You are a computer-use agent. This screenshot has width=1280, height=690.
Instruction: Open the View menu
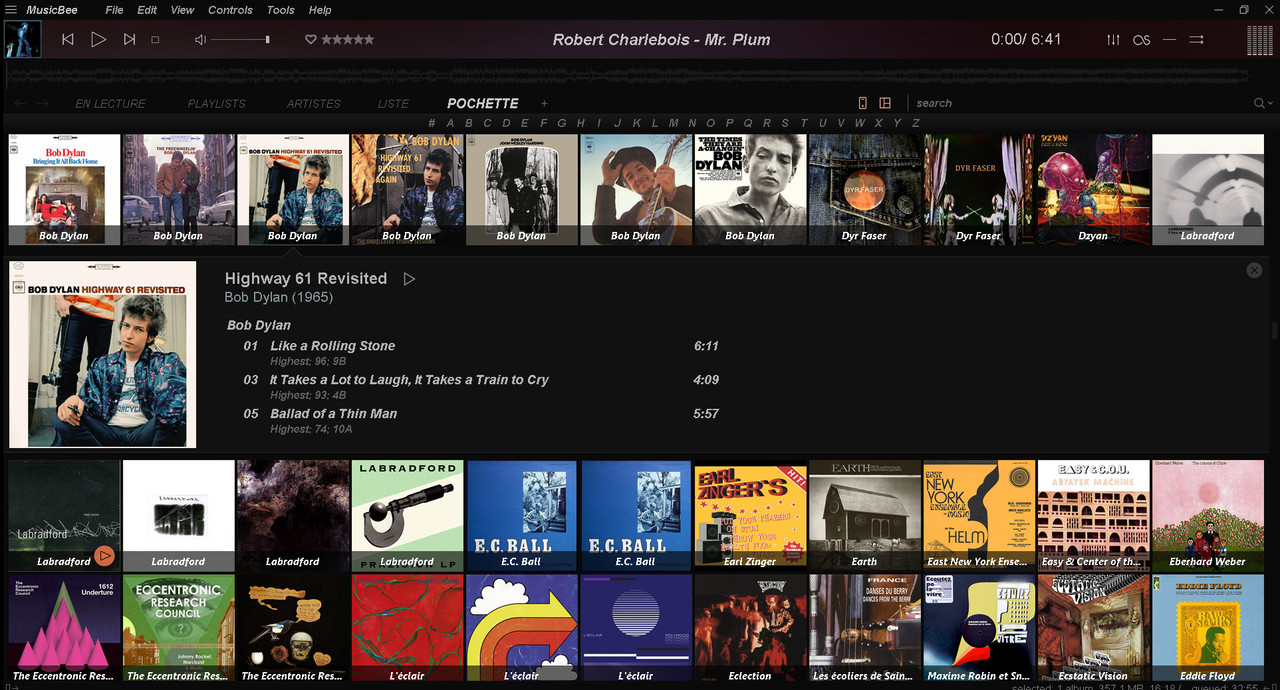(x=182, y=10)
